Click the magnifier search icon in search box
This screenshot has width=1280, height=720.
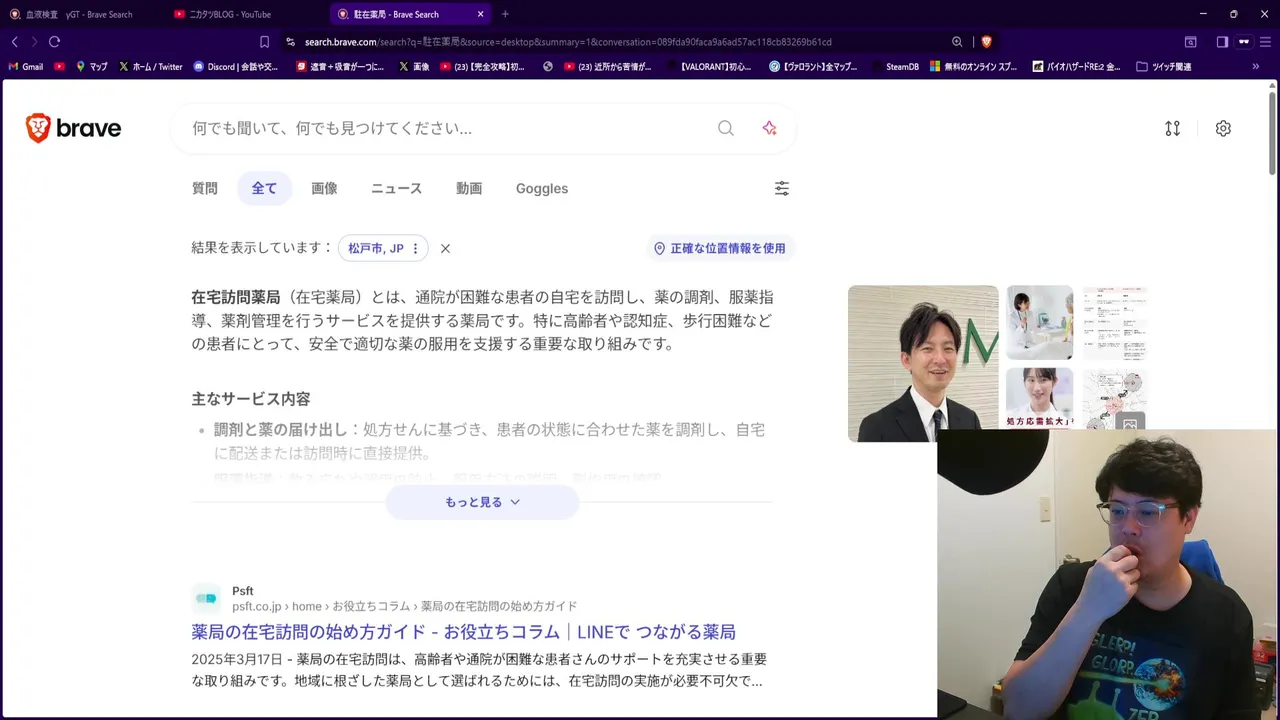tap(726, 128)
